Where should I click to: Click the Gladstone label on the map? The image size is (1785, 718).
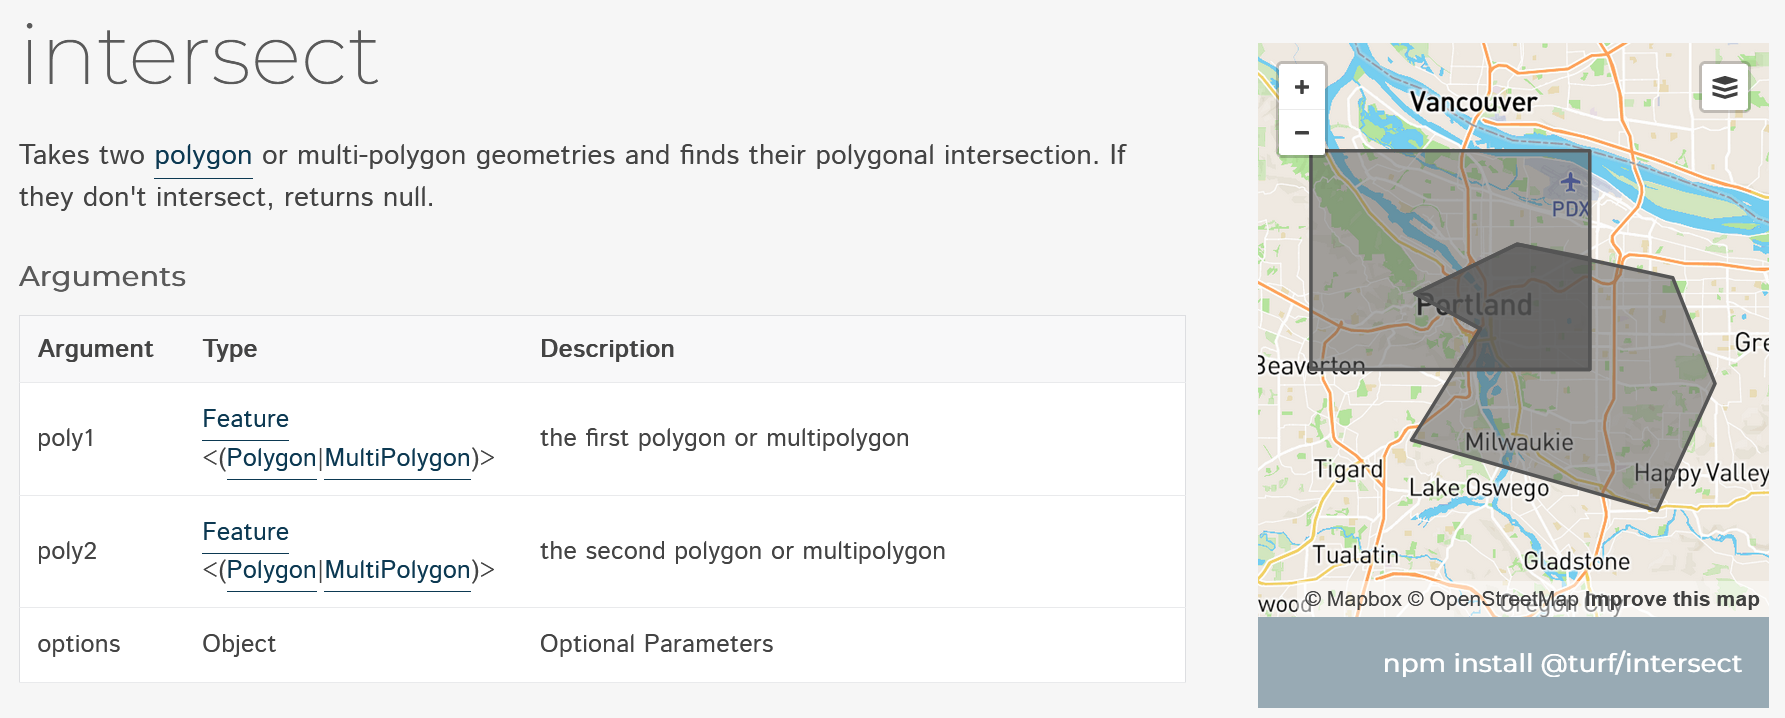[1576, 562]
